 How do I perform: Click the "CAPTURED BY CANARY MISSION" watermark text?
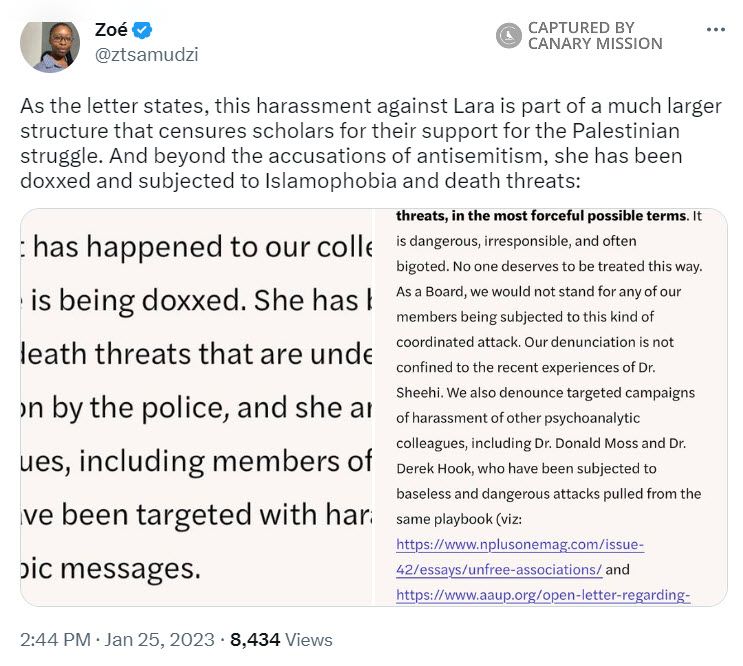595,36
